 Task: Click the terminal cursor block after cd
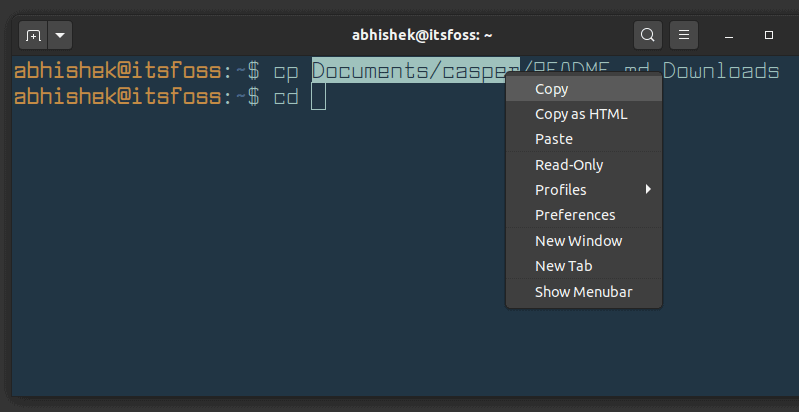tap(318, 97)
